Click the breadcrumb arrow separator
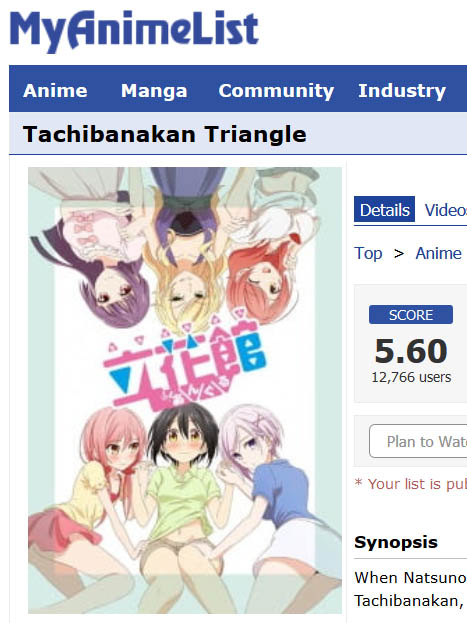 (x=399, y=253)
